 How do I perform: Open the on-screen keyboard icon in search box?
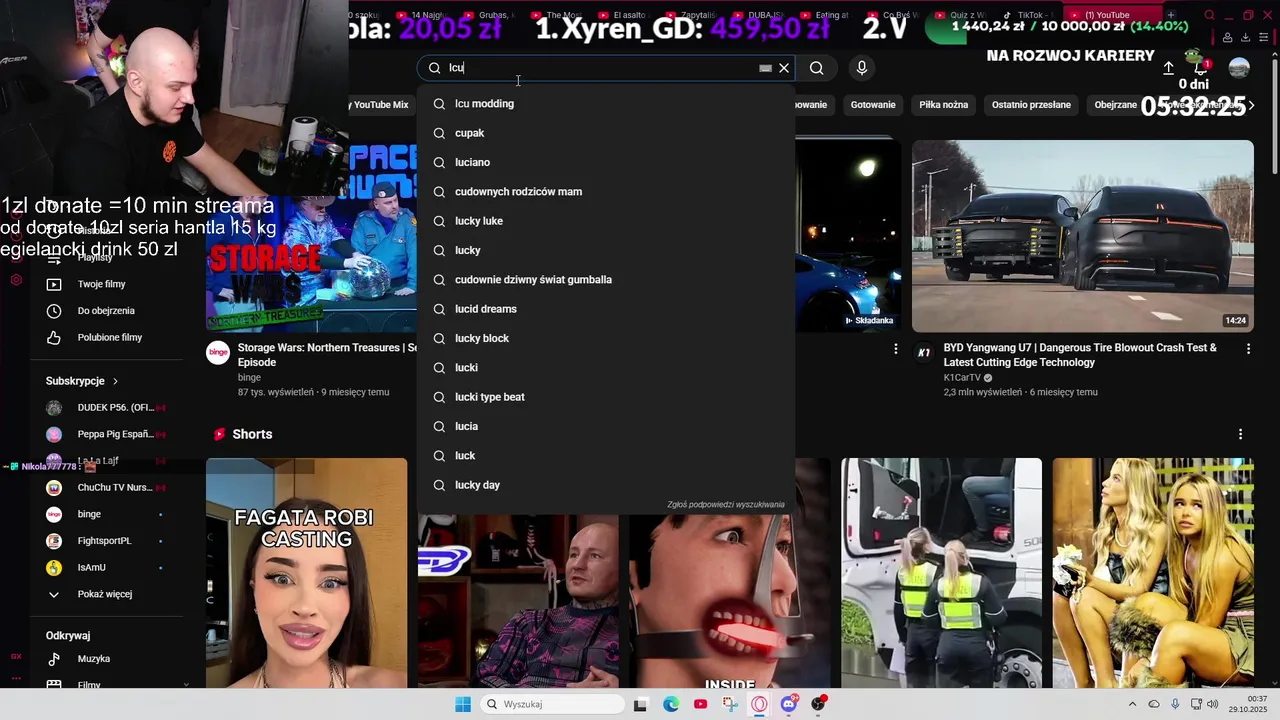coord(765,68)
